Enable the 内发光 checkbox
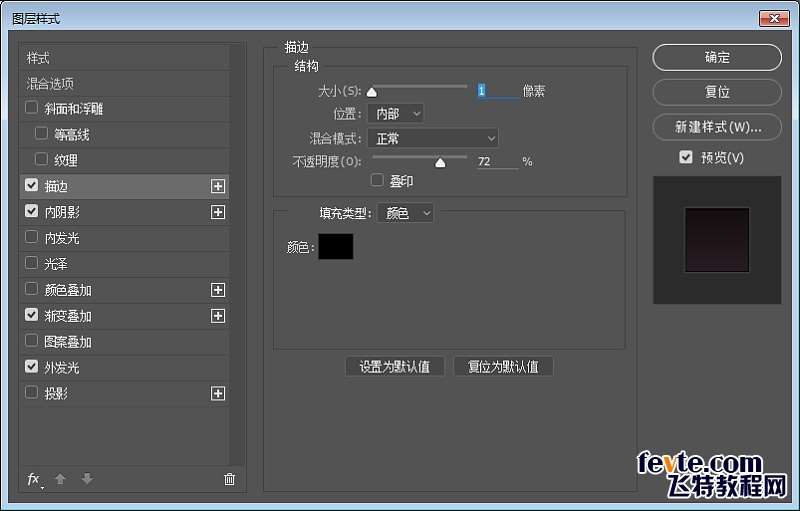Viewport: 800px width, 511px height. pos(31,237)
